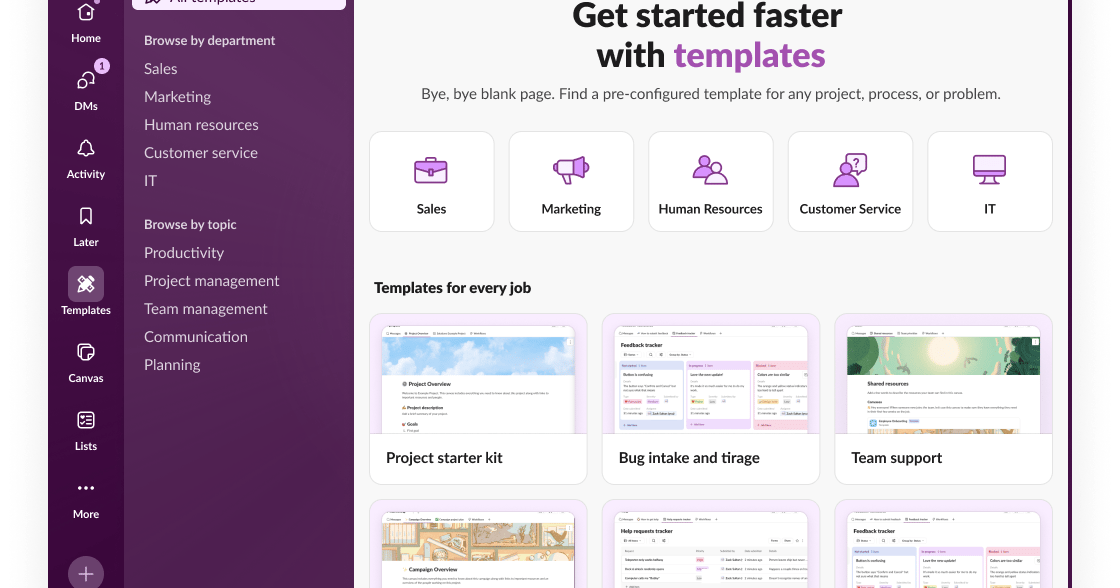The image size is (1120, 588).
Task: Open the Project management topic
Action: (x=211, y=281)
